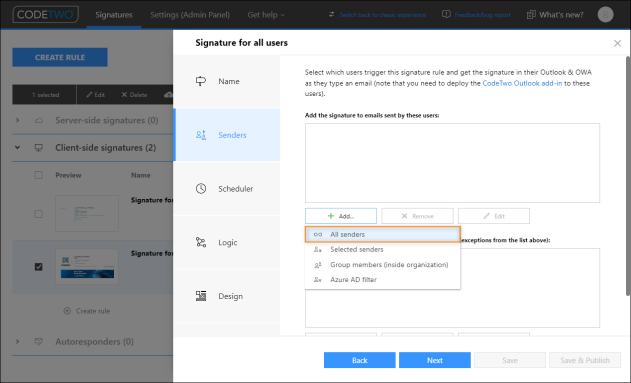Image resolution: width=631 pixels, height=383 pixels.
Task: Go to the Senders step
Action: coord(227,135)
